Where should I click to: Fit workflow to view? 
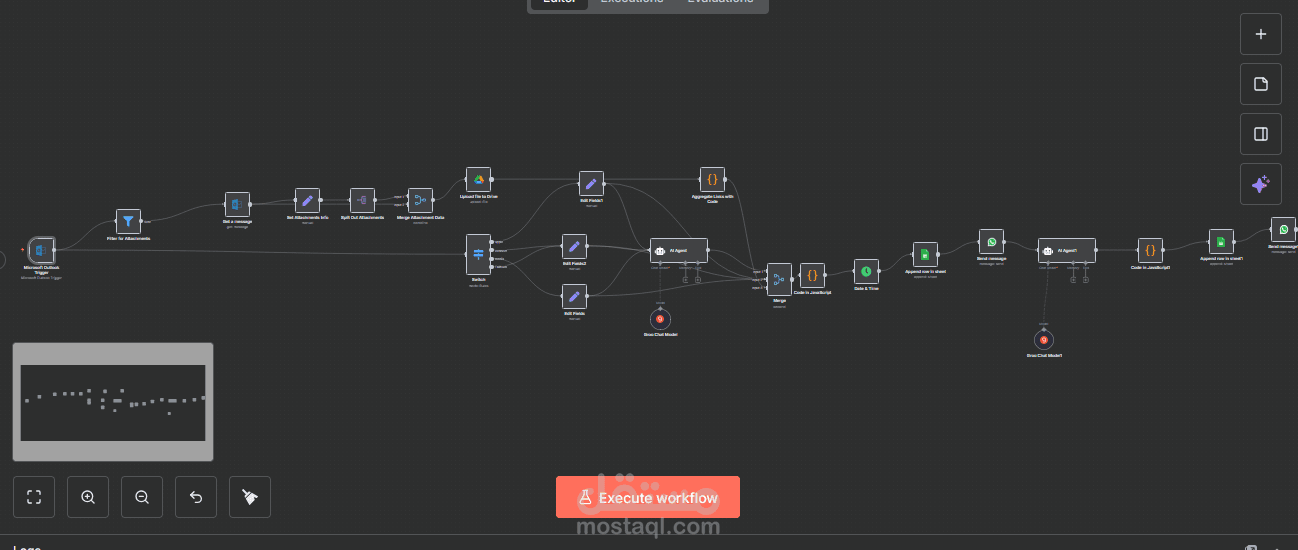pyautogui.click(x=34, y=497)
